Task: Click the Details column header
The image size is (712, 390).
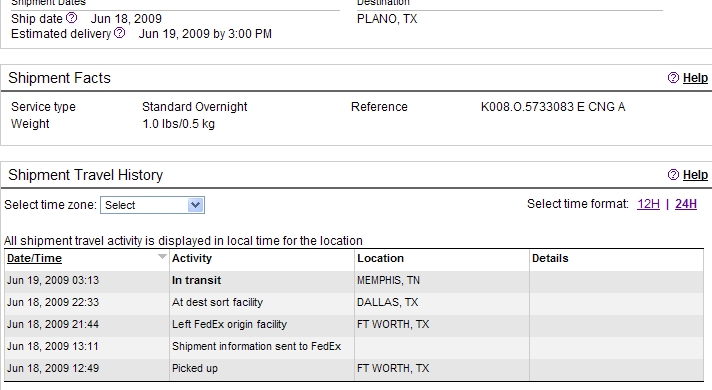Action: tap(550, 258)
